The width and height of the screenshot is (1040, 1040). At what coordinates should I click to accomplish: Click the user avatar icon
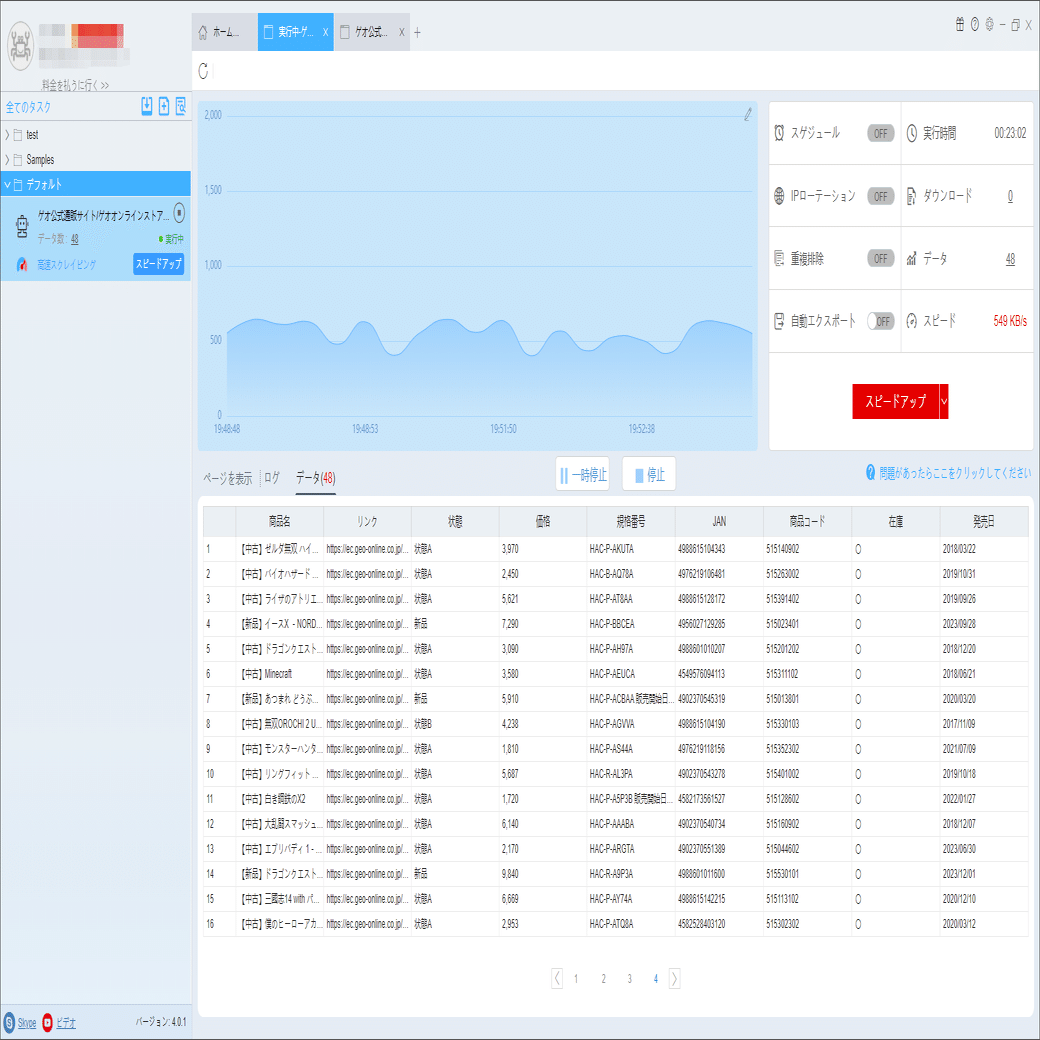click(x=20, y=46)
